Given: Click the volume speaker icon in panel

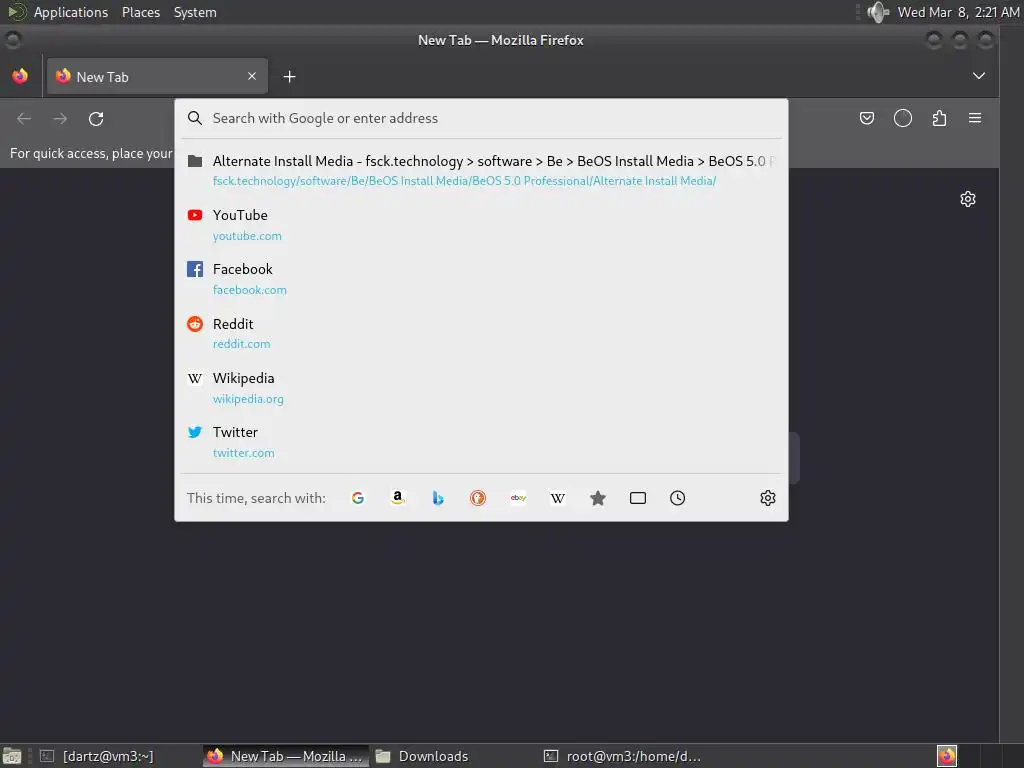Looking at the screenshot, I should (878, 12).
